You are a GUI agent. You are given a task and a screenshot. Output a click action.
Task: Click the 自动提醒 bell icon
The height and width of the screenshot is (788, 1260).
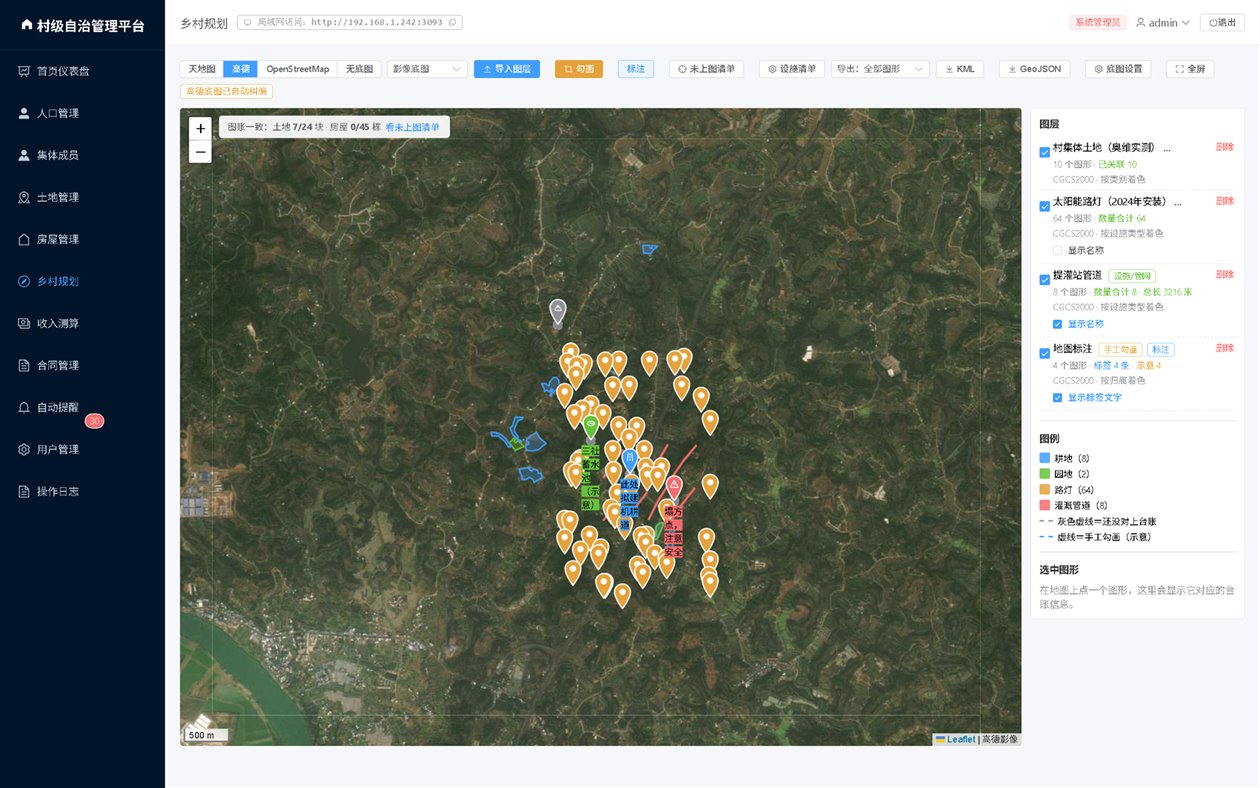click(24, 407)
